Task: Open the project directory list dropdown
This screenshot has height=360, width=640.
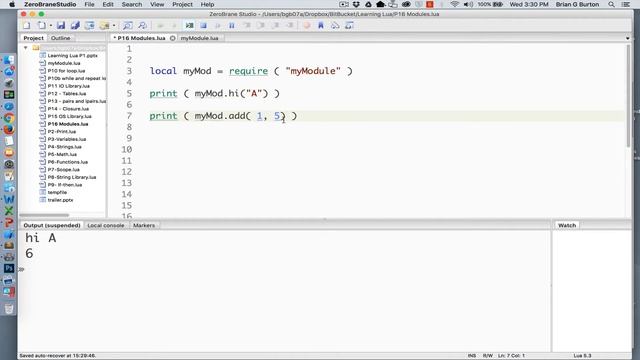Action: [114, 26]
